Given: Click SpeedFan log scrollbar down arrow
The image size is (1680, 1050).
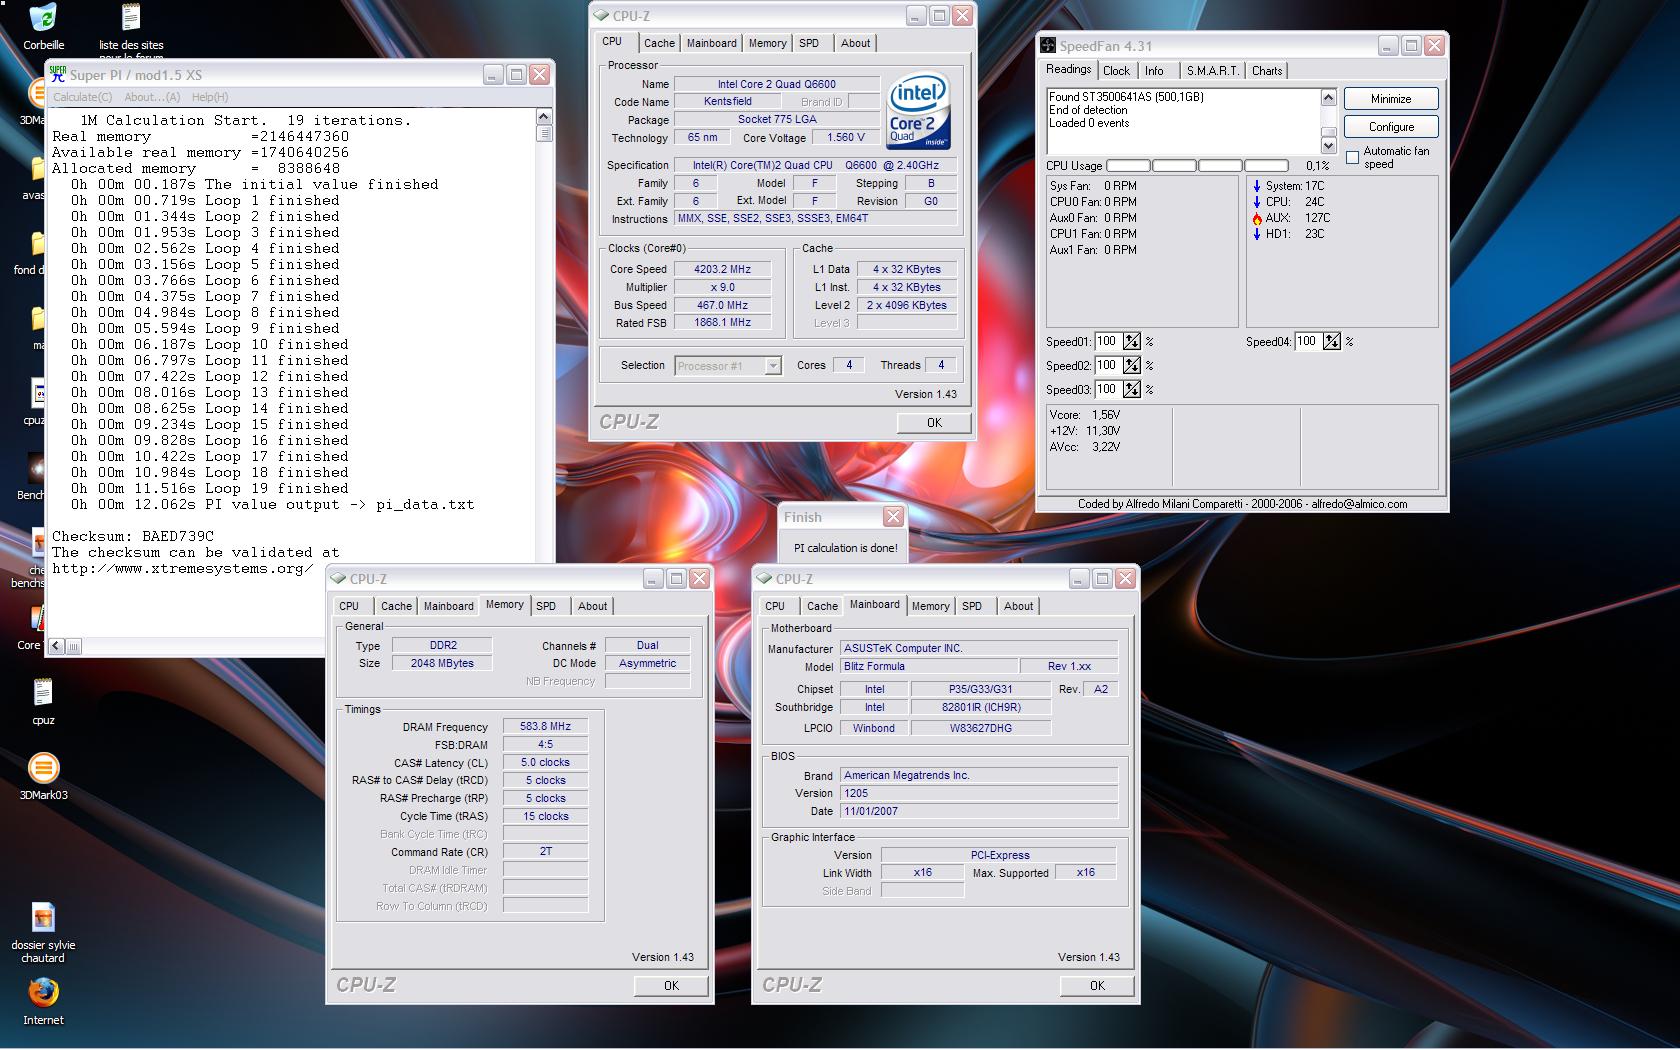Looking at the screenshot, I should (1329, 146).
